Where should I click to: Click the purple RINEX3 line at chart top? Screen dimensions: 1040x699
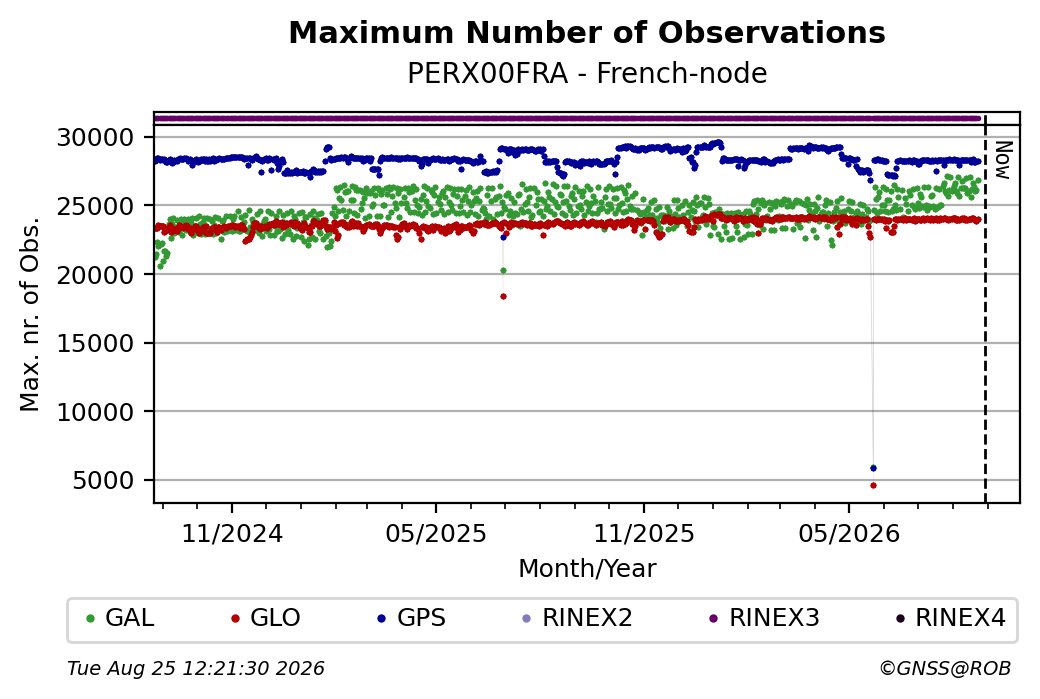tap(567, 119)
